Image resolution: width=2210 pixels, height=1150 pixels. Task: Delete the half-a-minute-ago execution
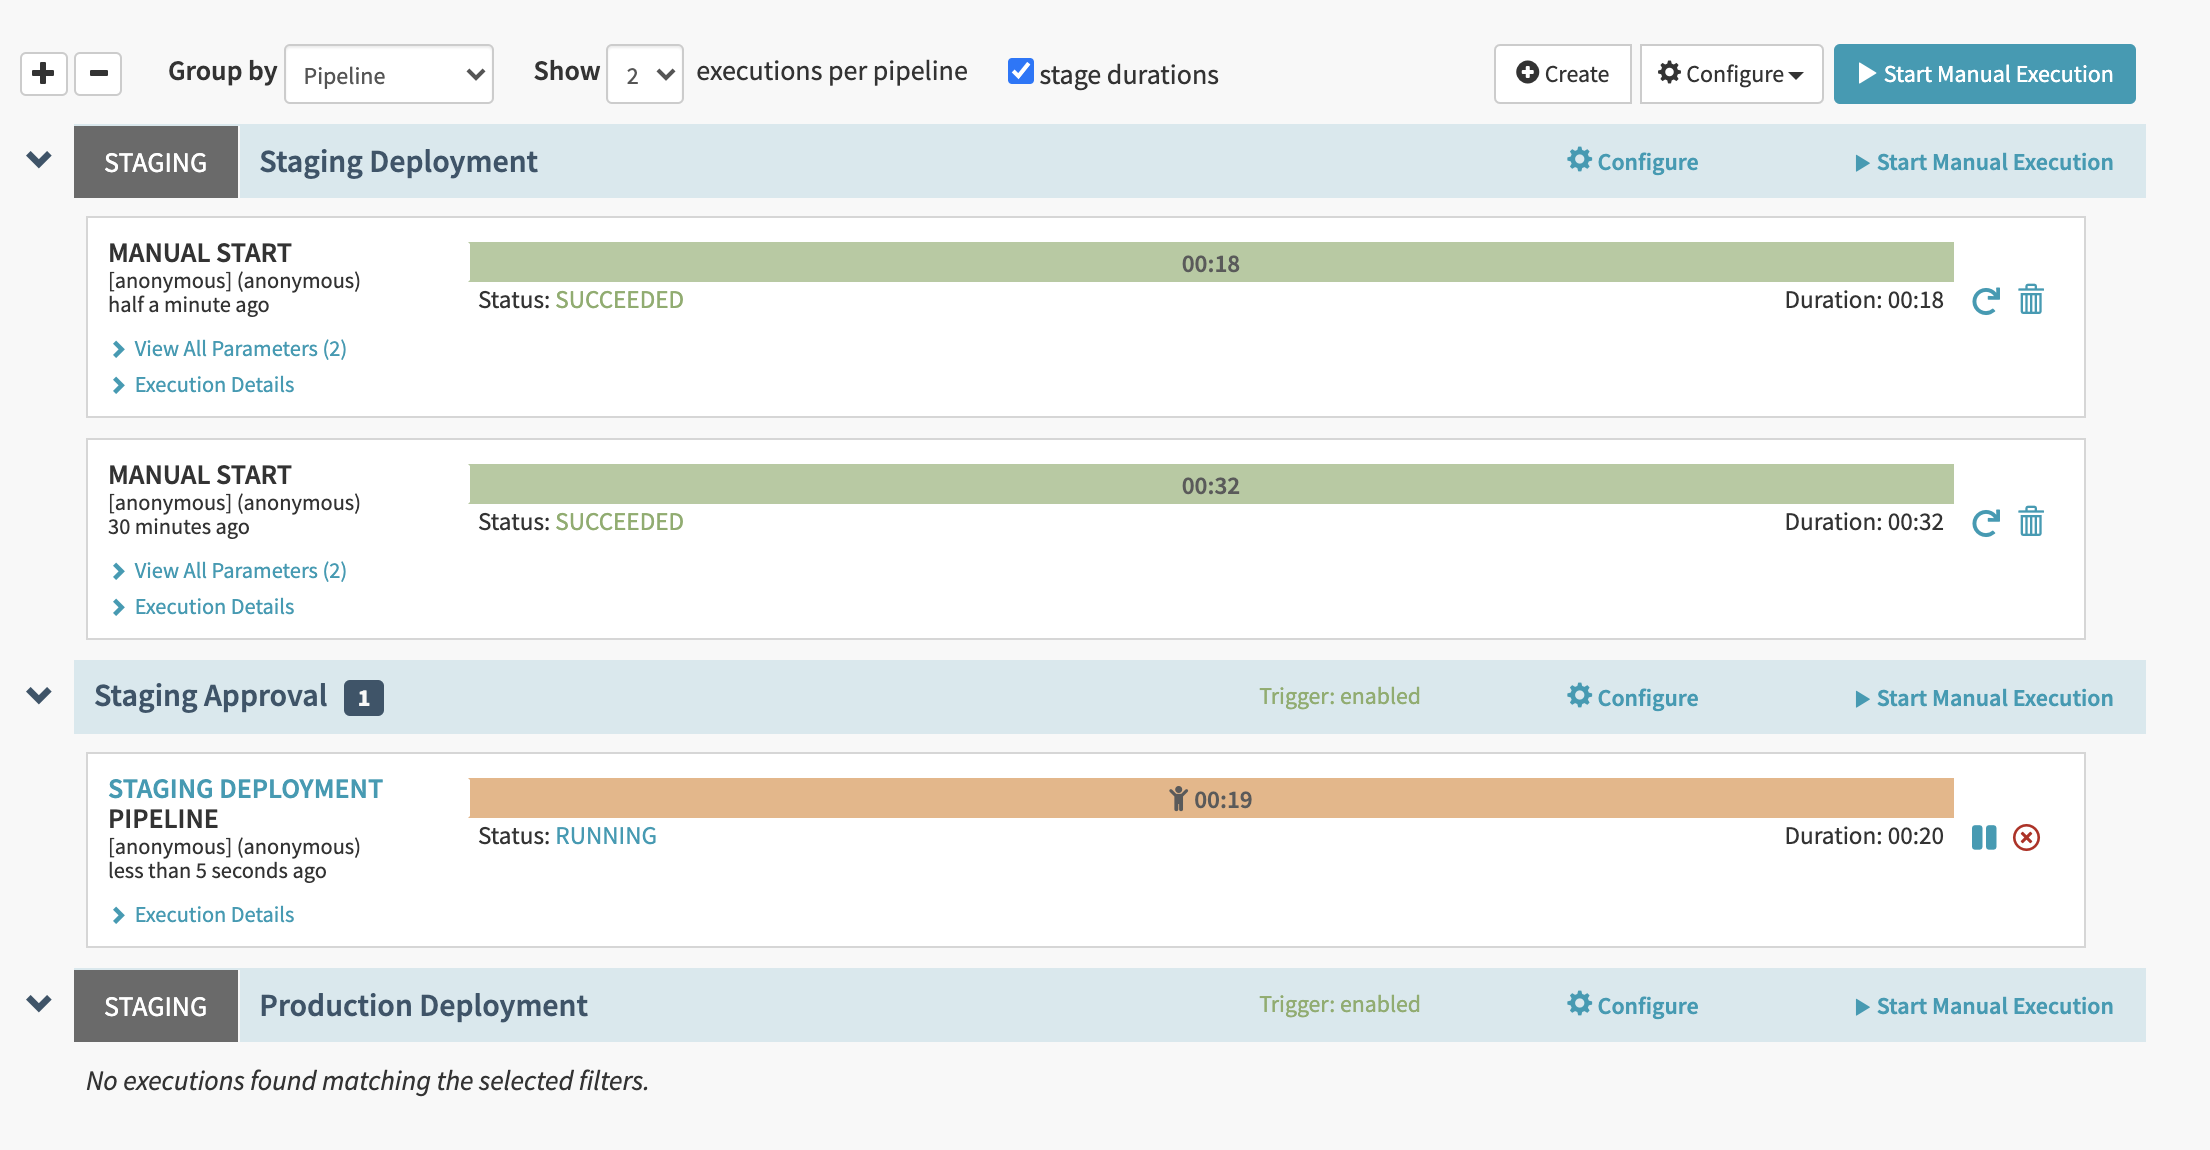point(2030,299)
